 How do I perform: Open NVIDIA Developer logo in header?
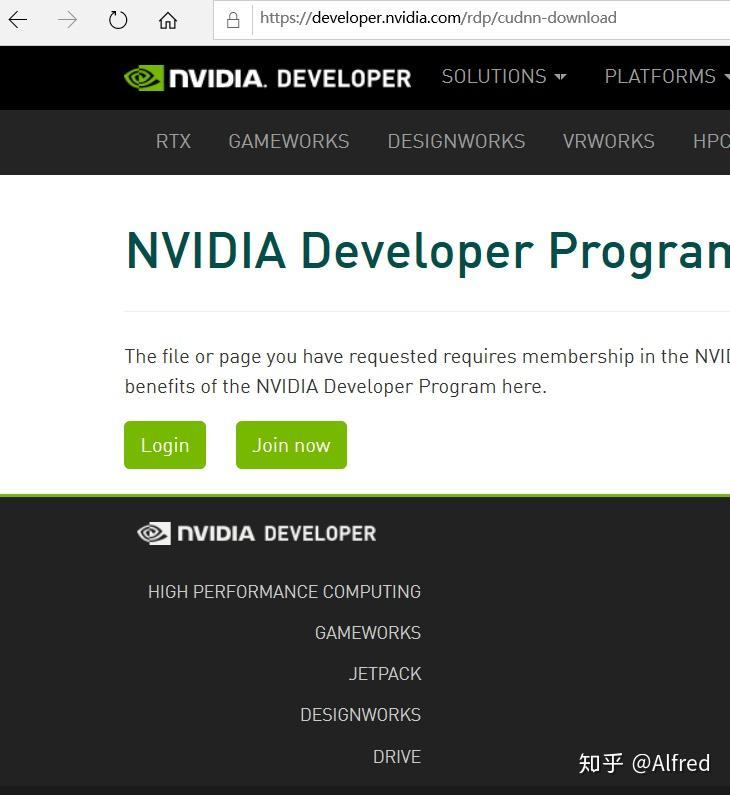(267, 78)
